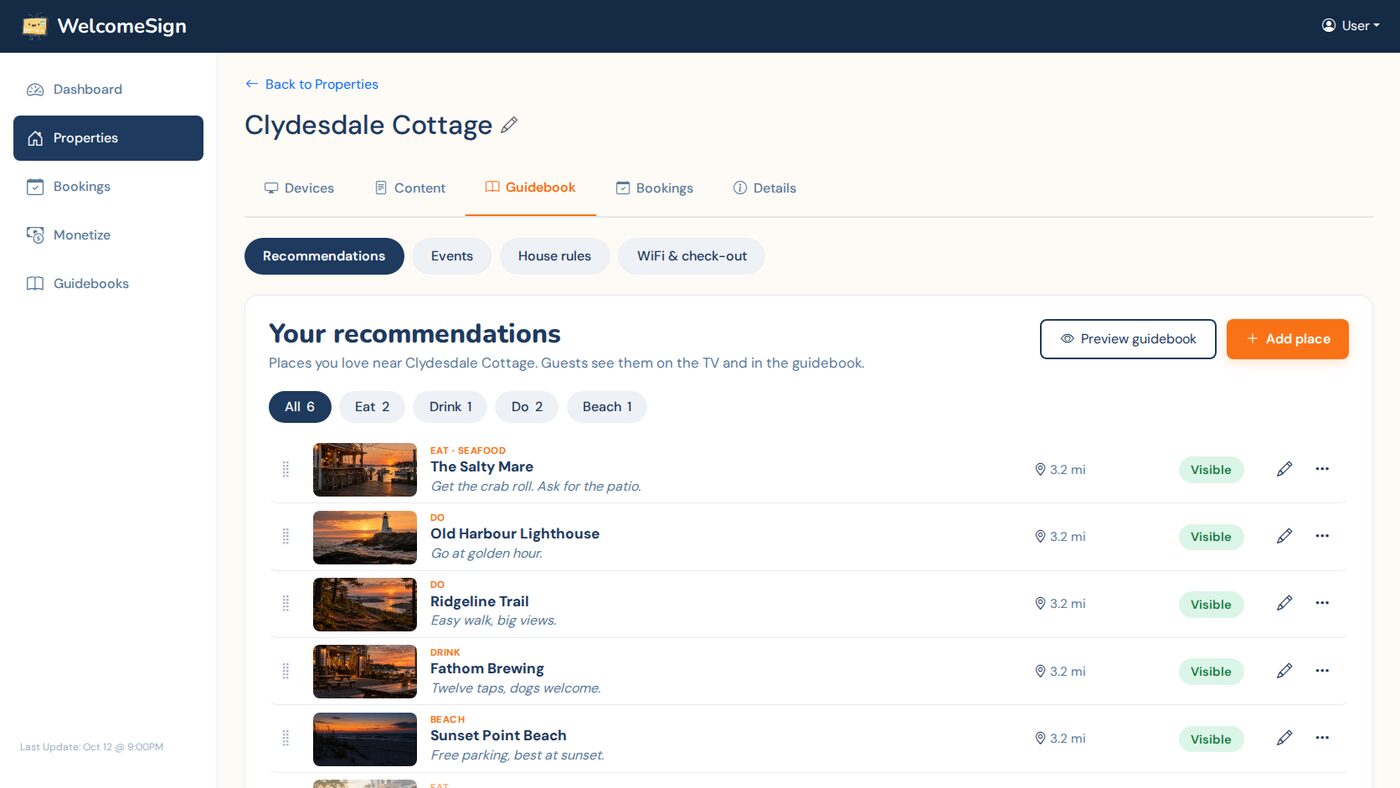Click the Old Harbour Lighthouse thumbnail
Screen dimensions: 1400x788
pos(365,537)
